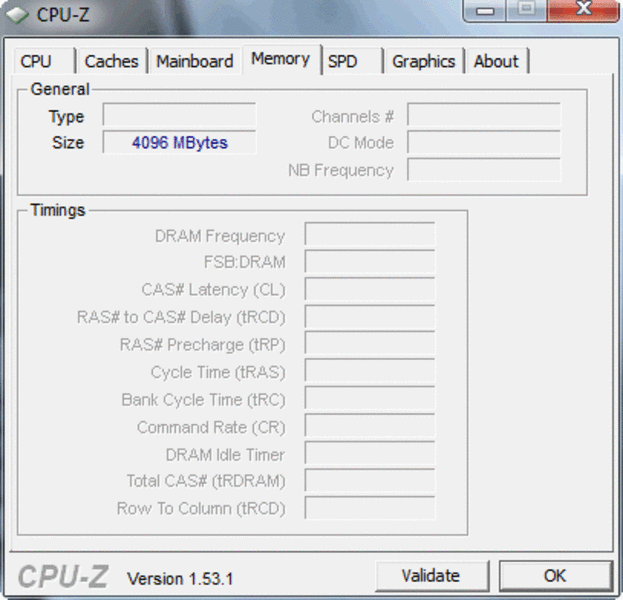The image size is (623, 600).
Task: Click the RAS# Precharge (tRP) field
Action: pyautogui.click(x=370, y=343)
